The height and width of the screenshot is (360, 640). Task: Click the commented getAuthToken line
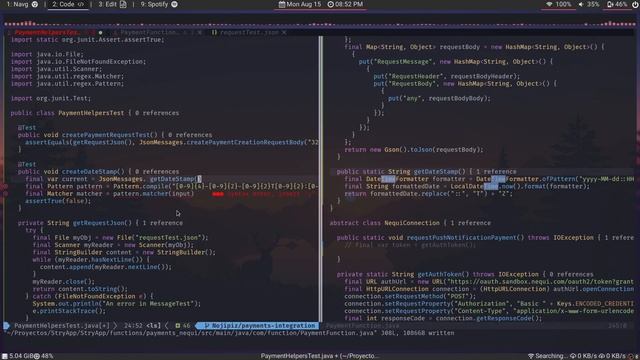(410, 245)
